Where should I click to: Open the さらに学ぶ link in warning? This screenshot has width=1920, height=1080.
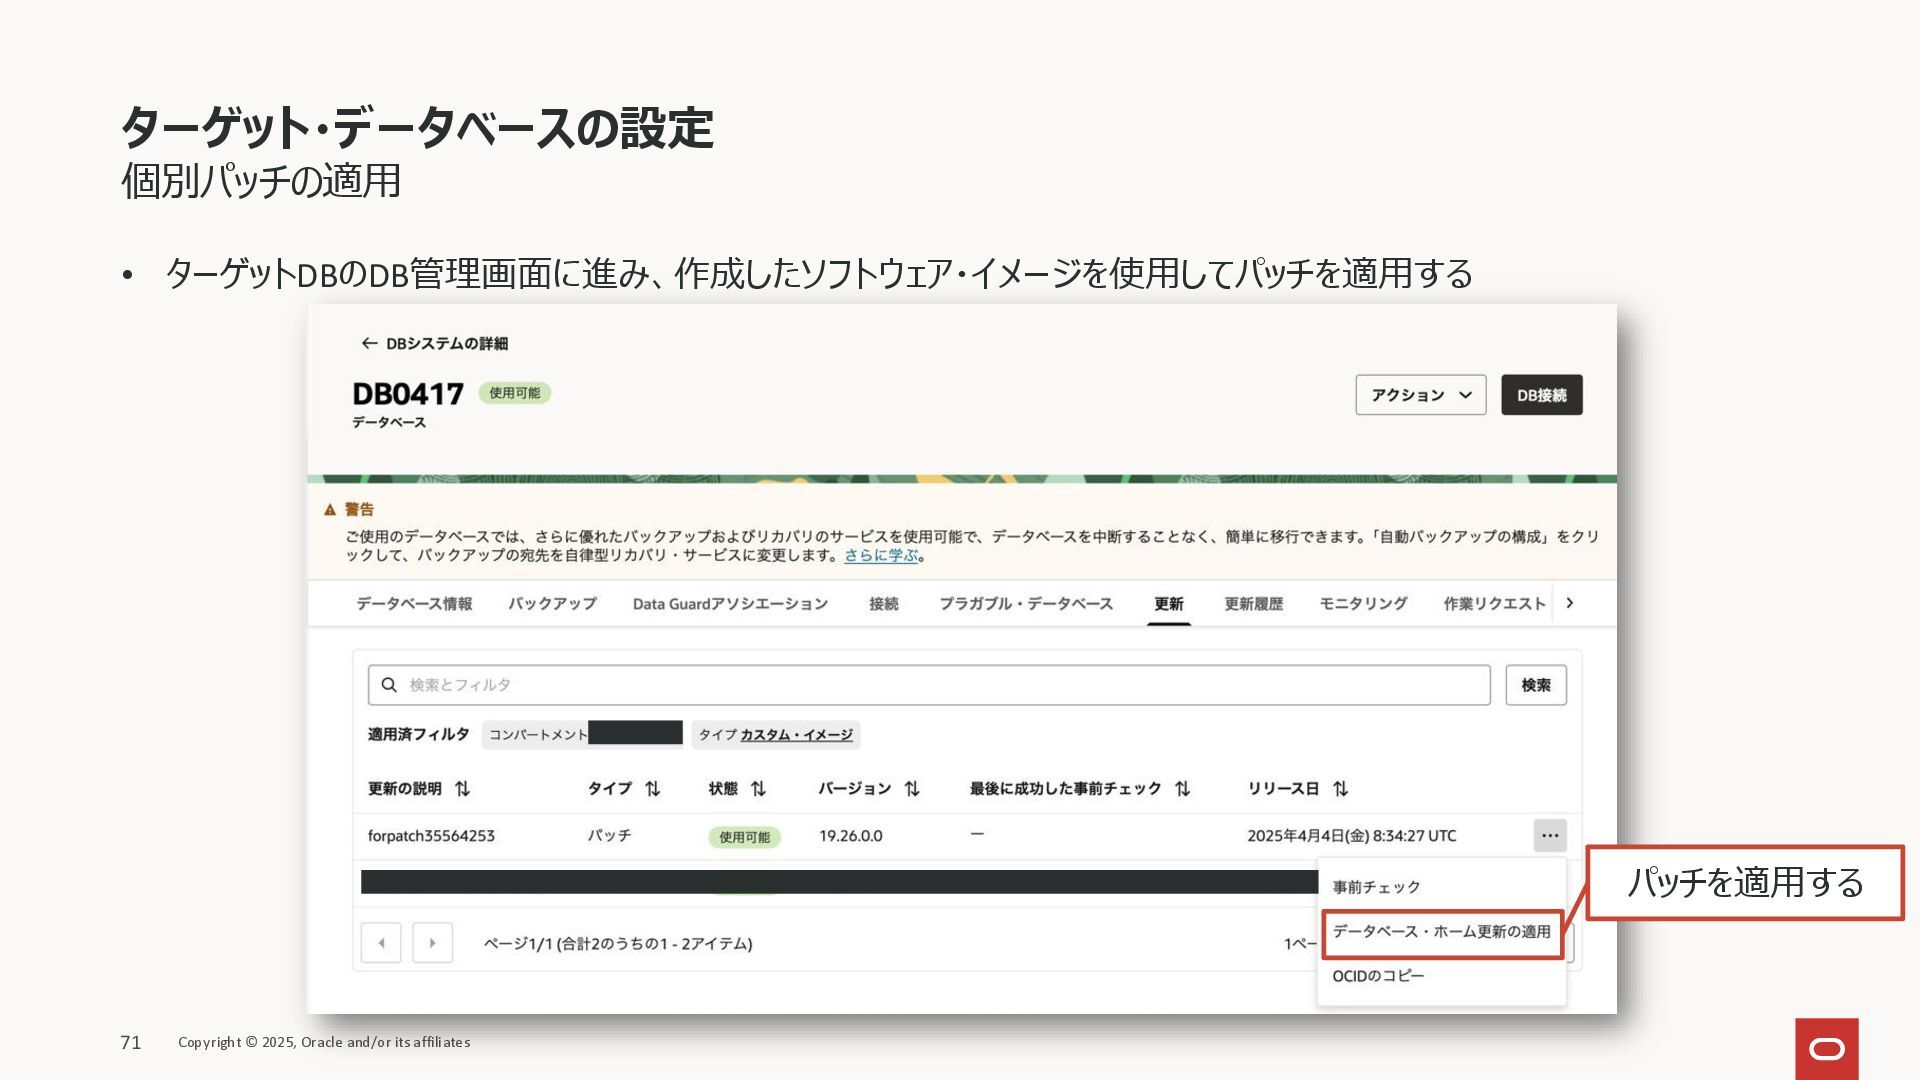881,555
